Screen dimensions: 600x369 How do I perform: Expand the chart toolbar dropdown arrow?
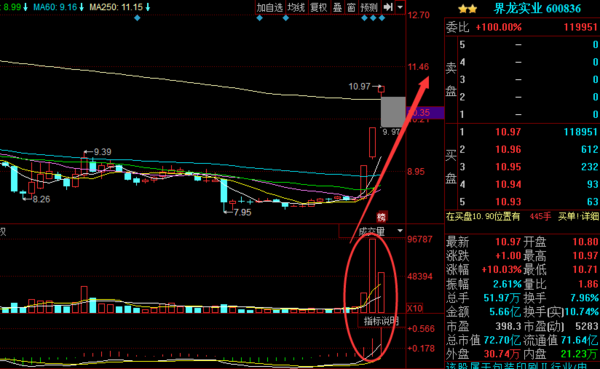click(x=400, y=7)
